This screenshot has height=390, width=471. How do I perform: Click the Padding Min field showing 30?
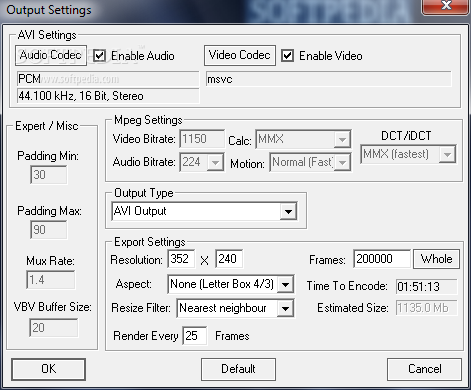(49, 175)
